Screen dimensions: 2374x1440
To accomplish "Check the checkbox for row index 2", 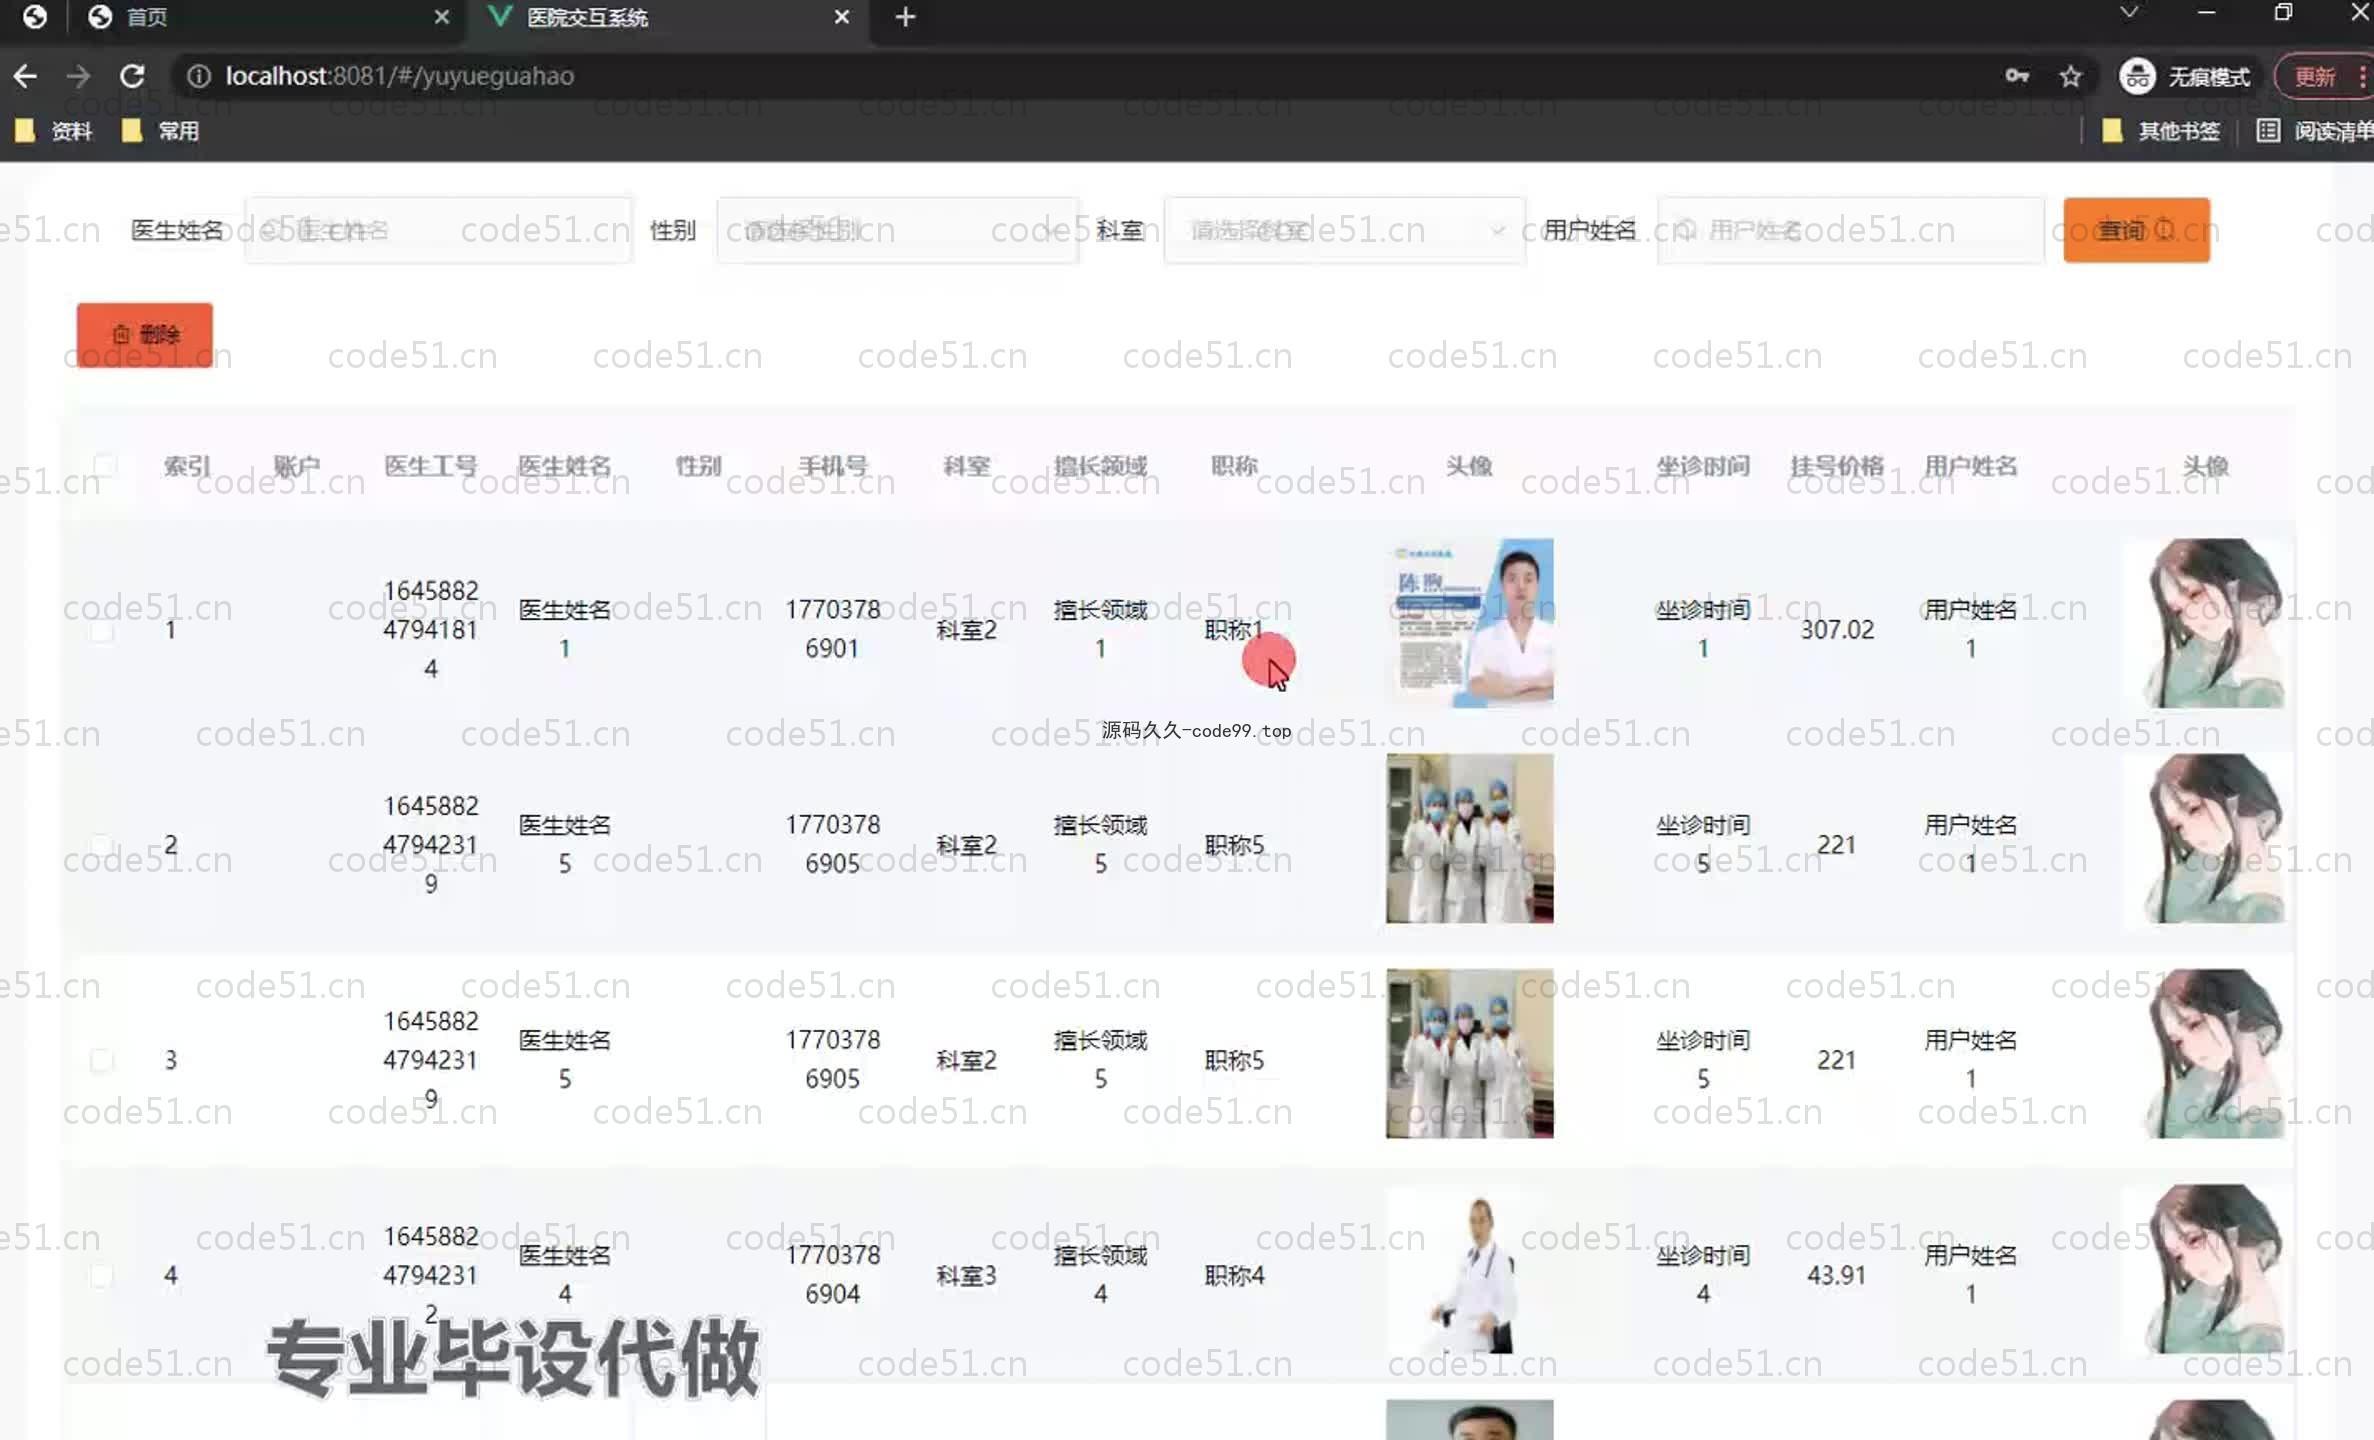I will click(102, 845).
